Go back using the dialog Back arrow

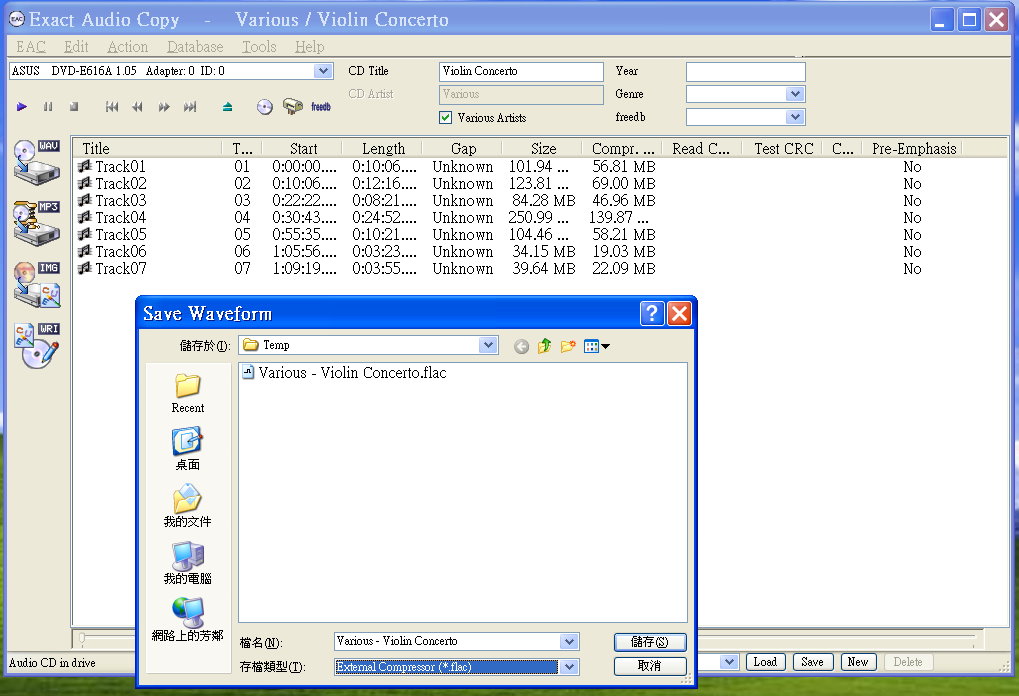click(x=521, y=346)
